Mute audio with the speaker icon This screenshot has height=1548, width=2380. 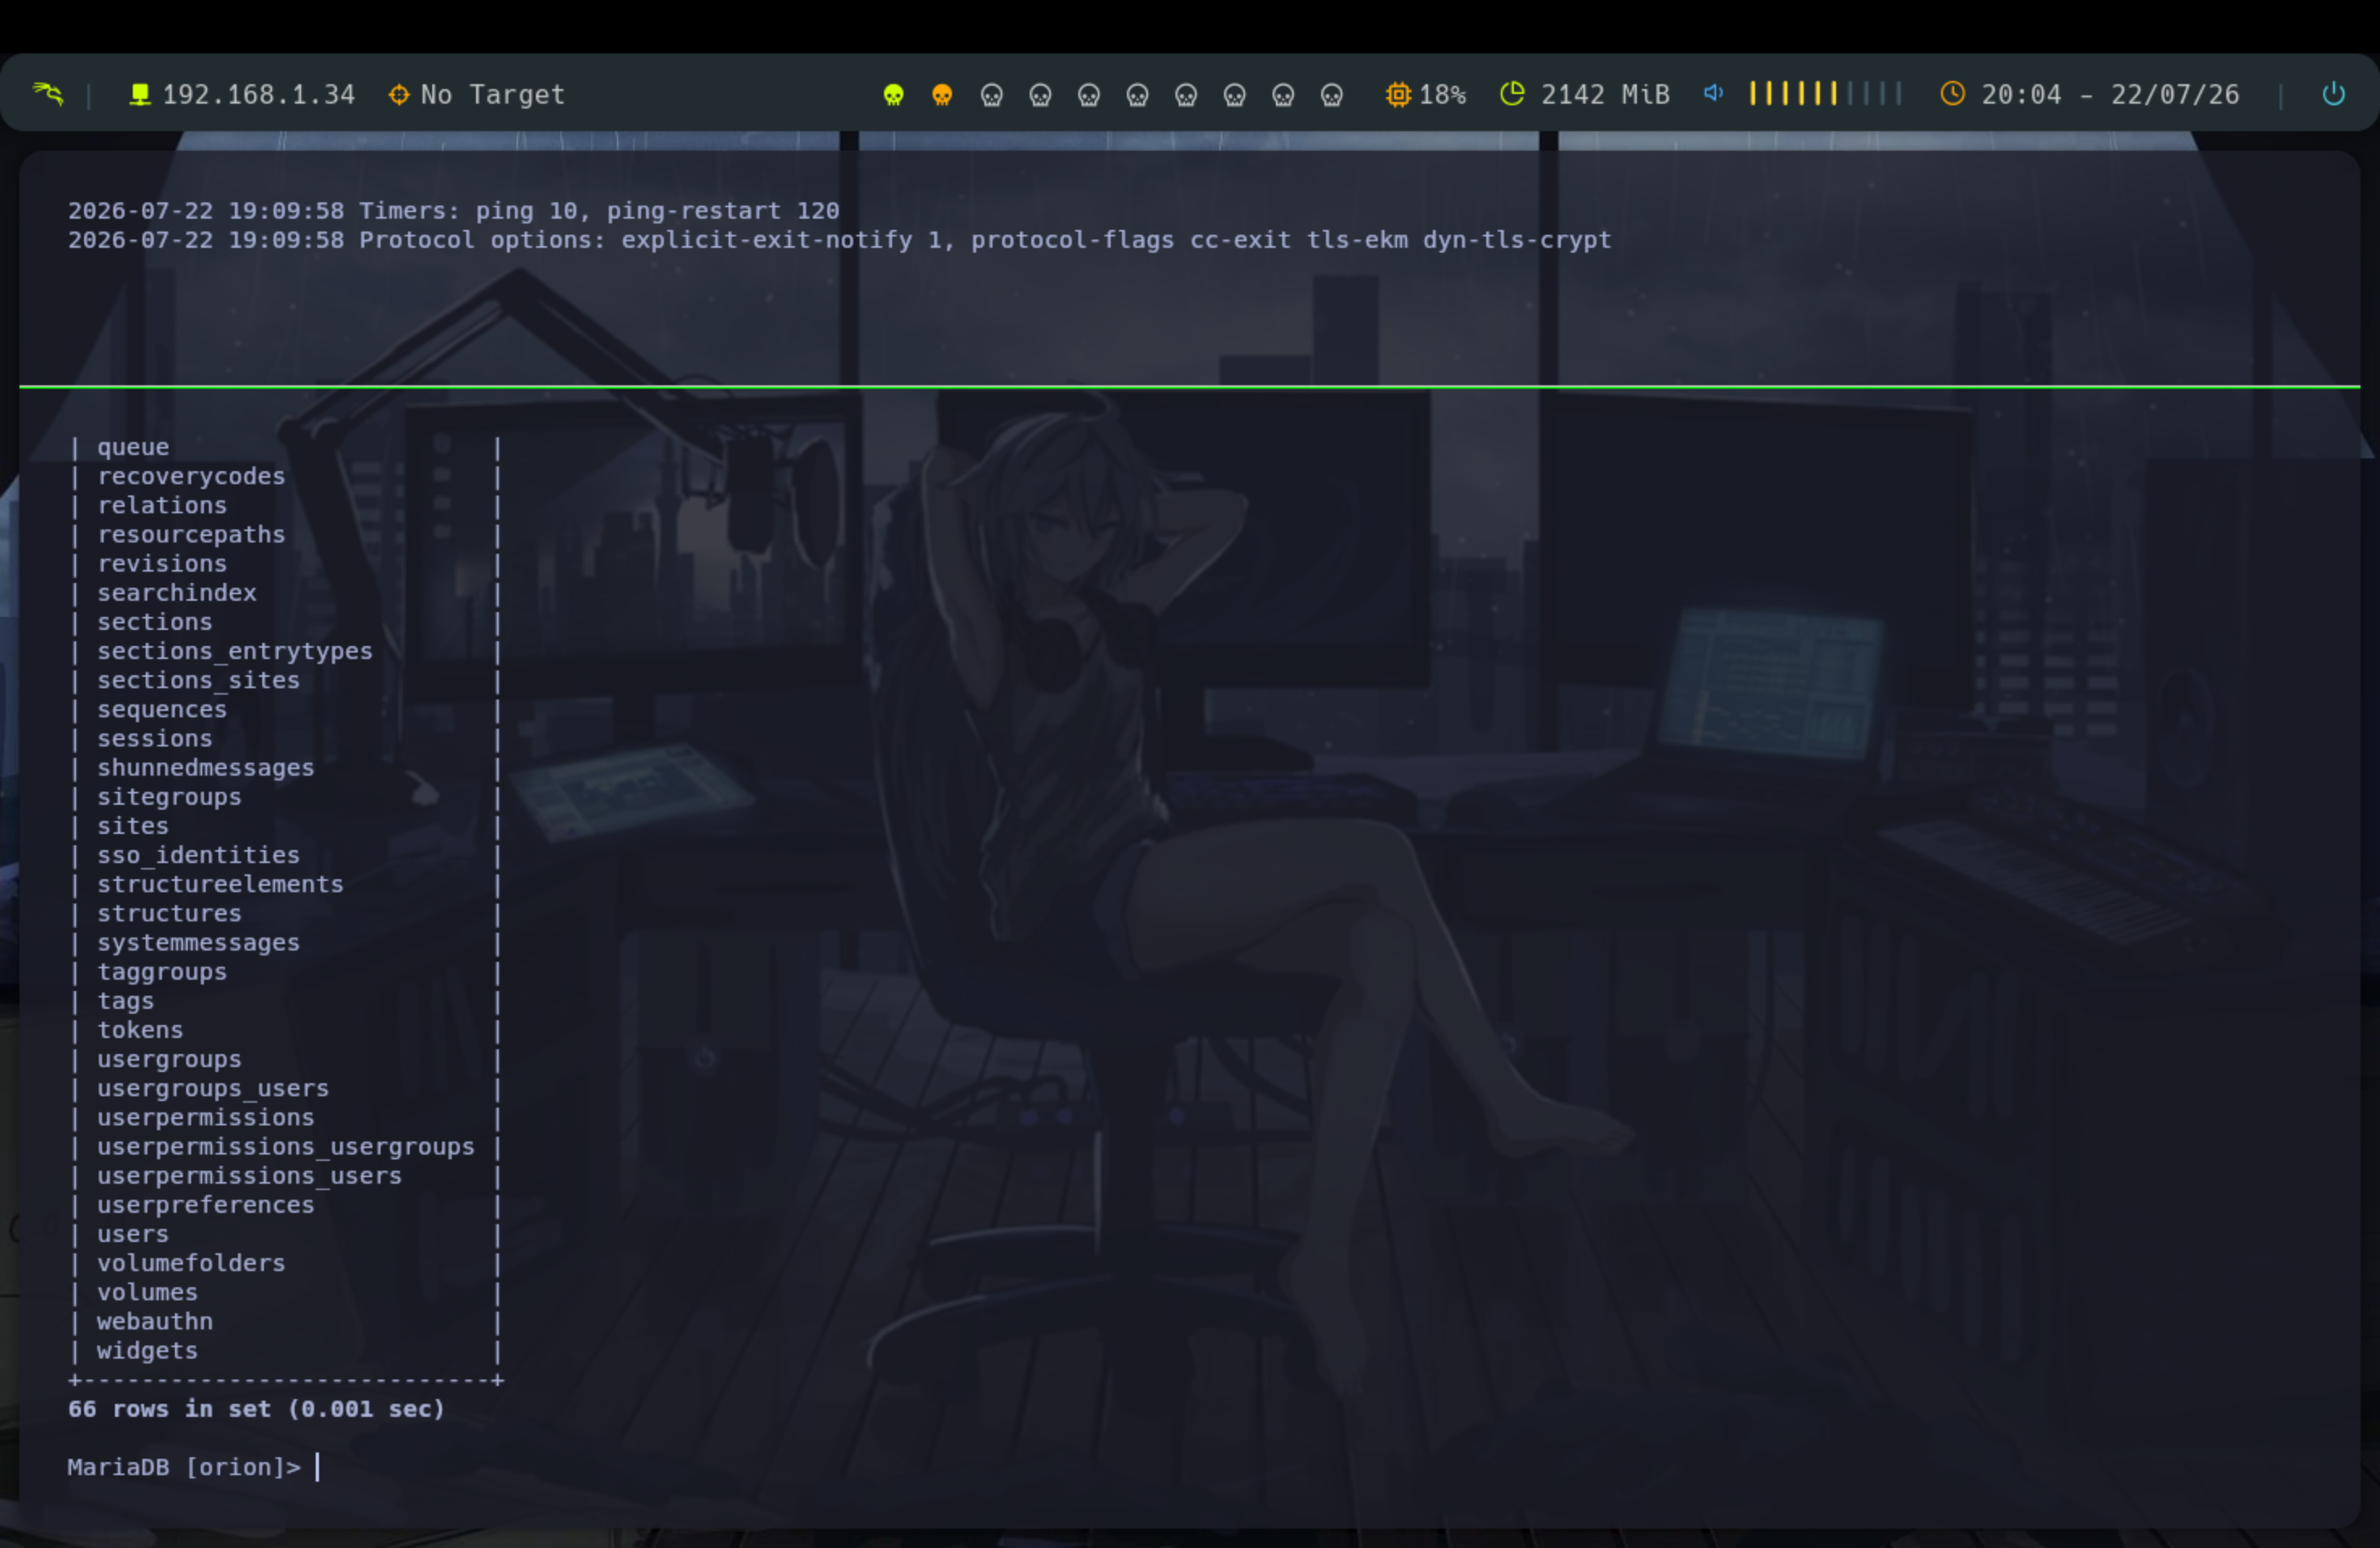(1713, 93)
